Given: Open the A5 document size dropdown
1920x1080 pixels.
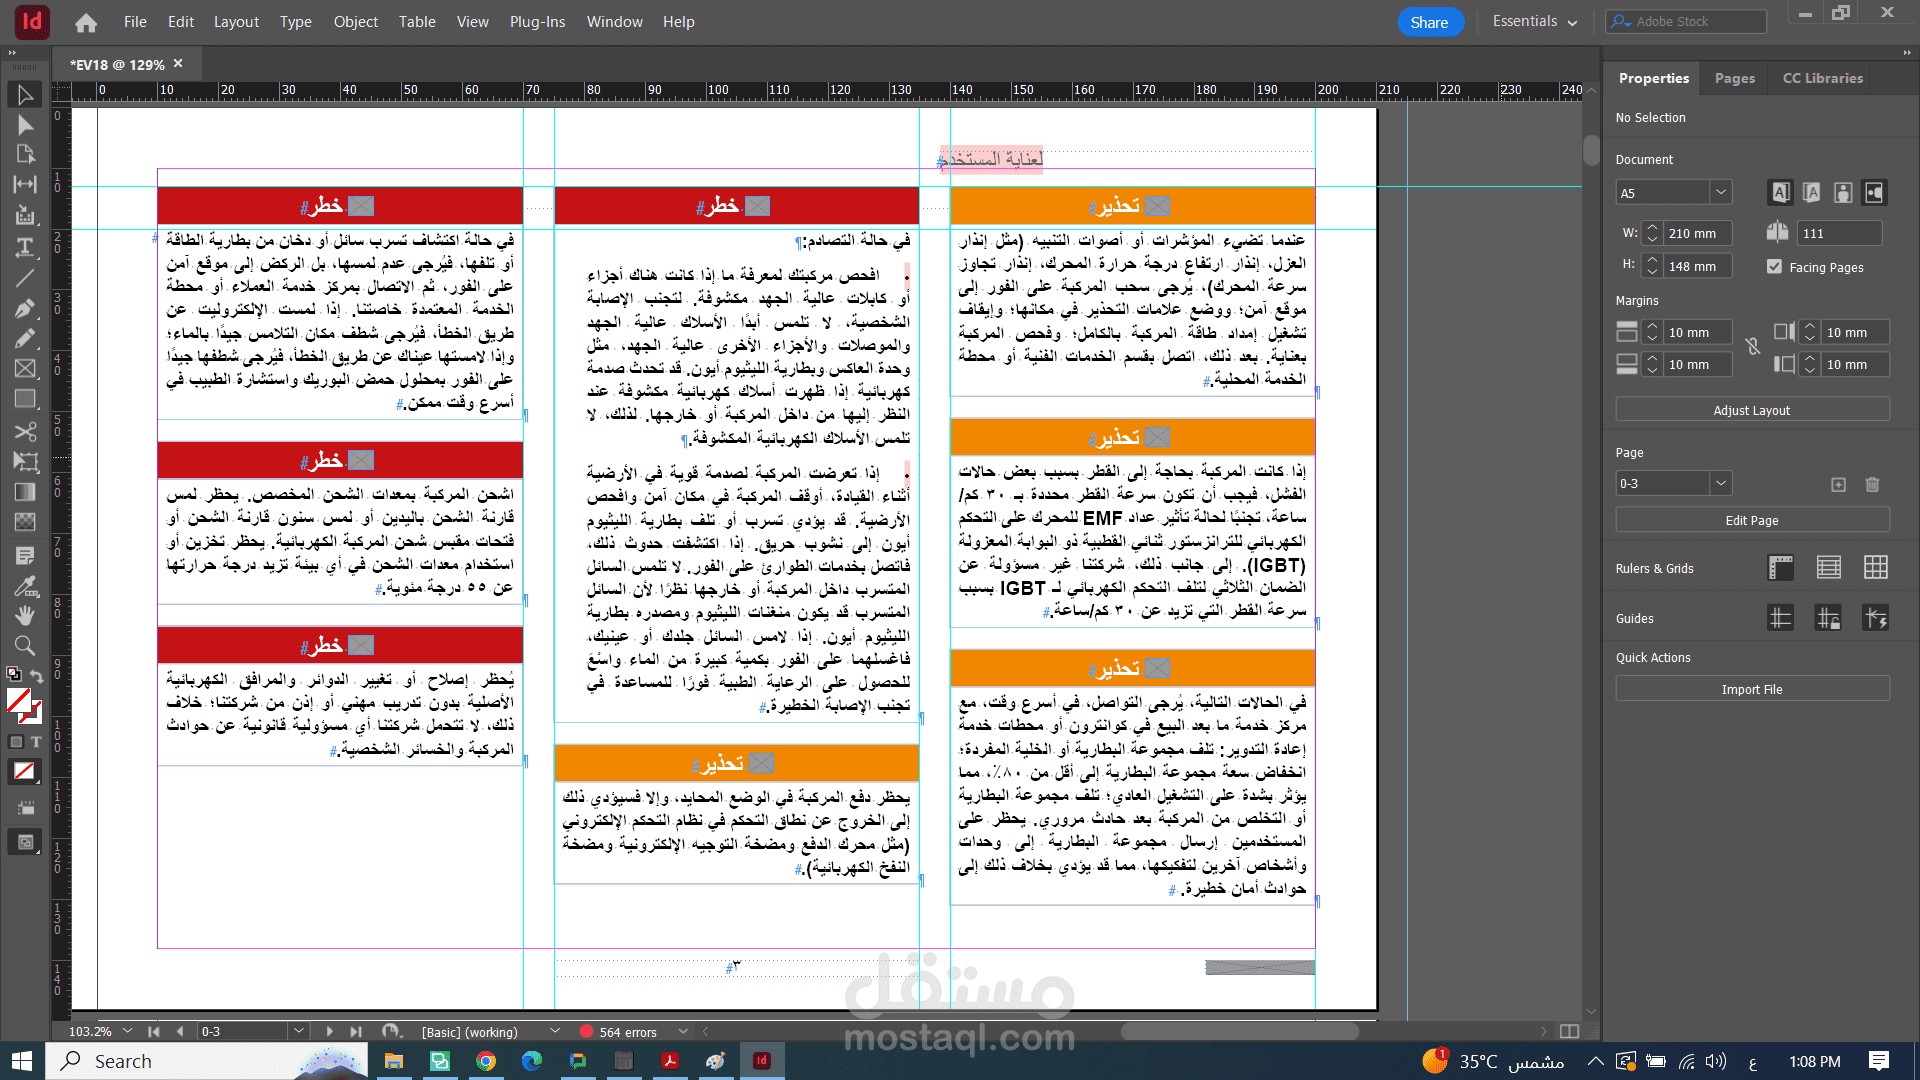Looking at the screenshot, I should pos(1720,192).
